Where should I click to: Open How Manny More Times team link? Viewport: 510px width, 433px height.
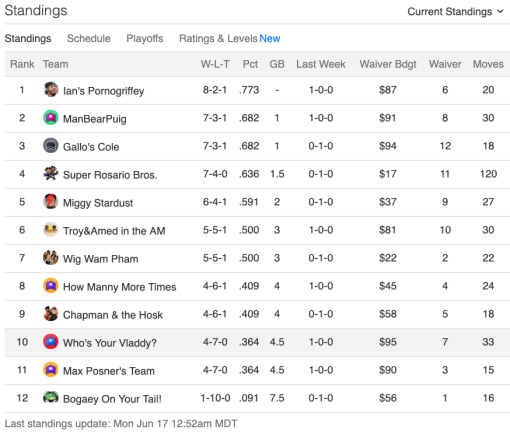119,287
